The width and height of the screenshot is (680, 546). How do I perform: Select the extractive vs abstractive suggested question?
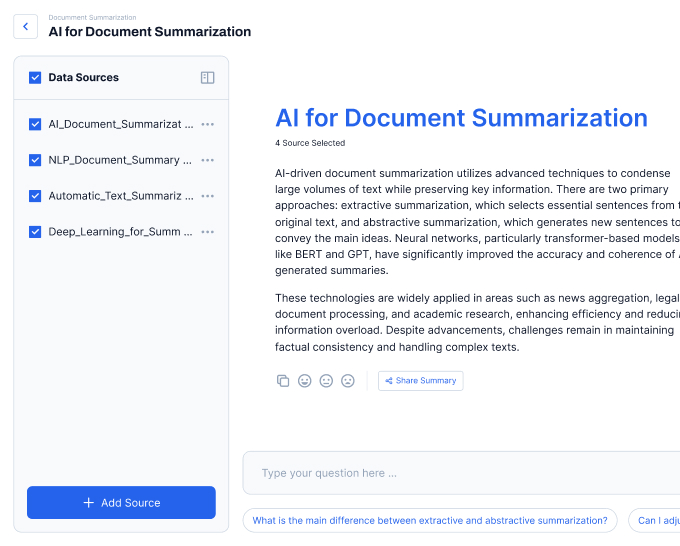coord(430,520)
